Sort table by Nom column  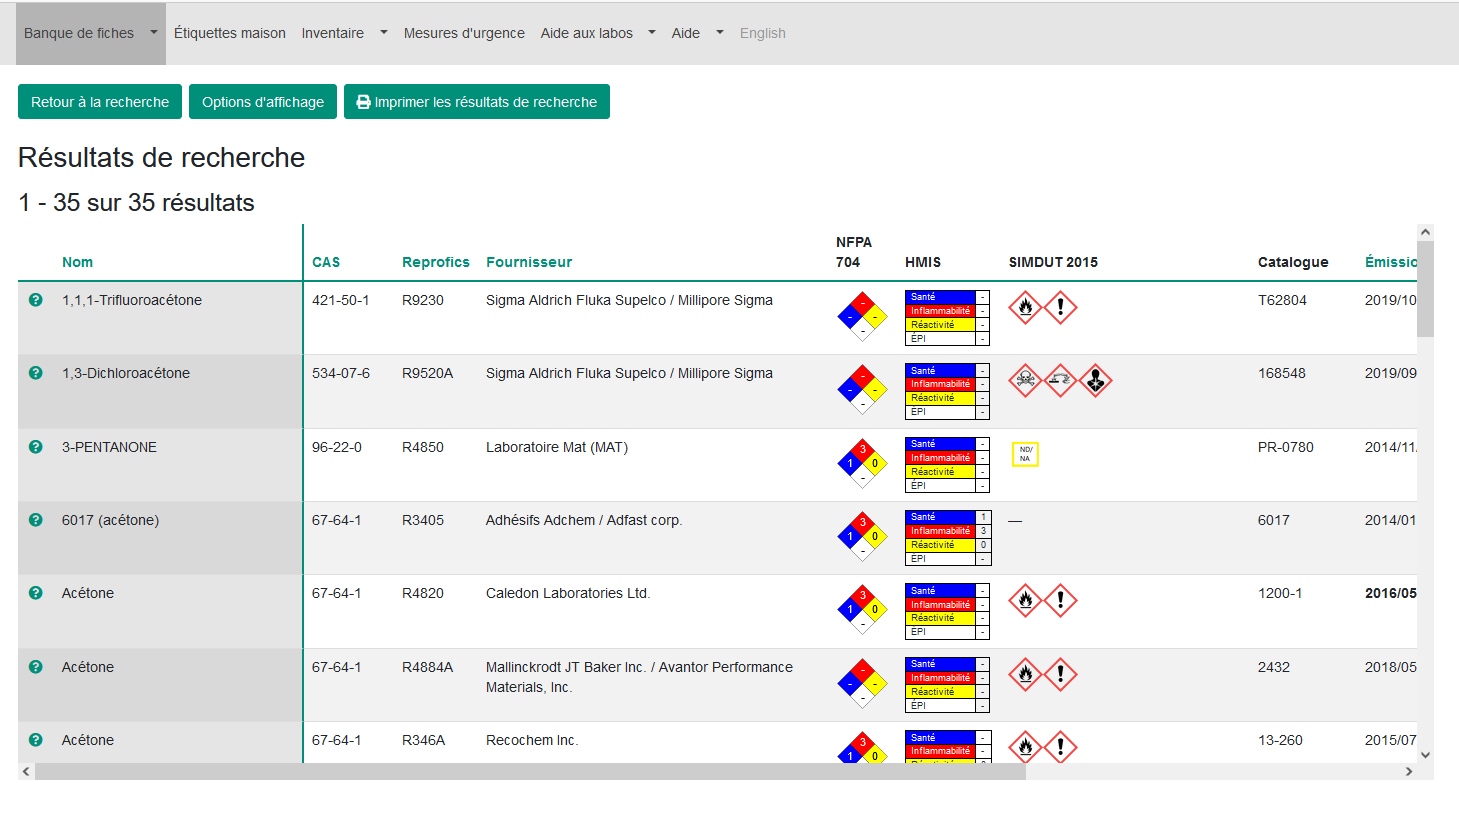[77, 262]
